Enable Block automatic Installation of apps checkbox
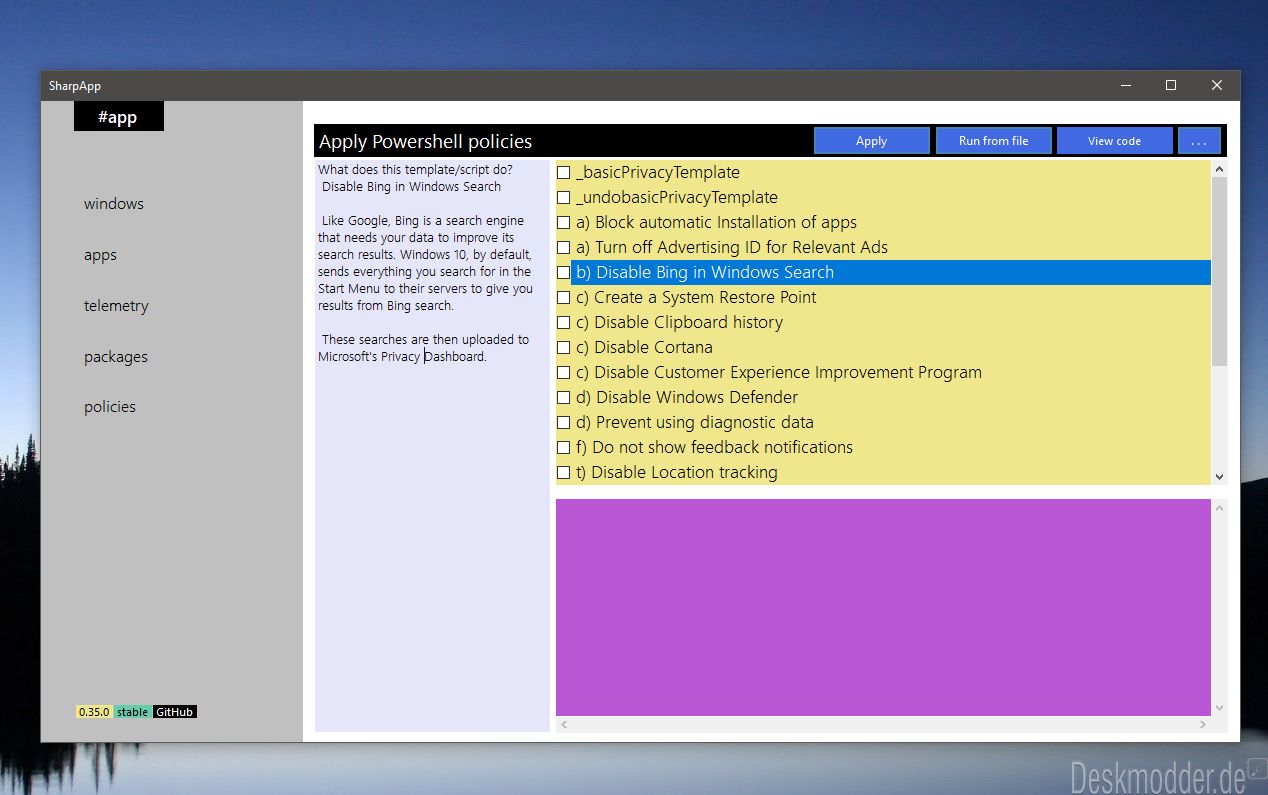Viewport: 1268px width, 795px height. tap(563, 222)
